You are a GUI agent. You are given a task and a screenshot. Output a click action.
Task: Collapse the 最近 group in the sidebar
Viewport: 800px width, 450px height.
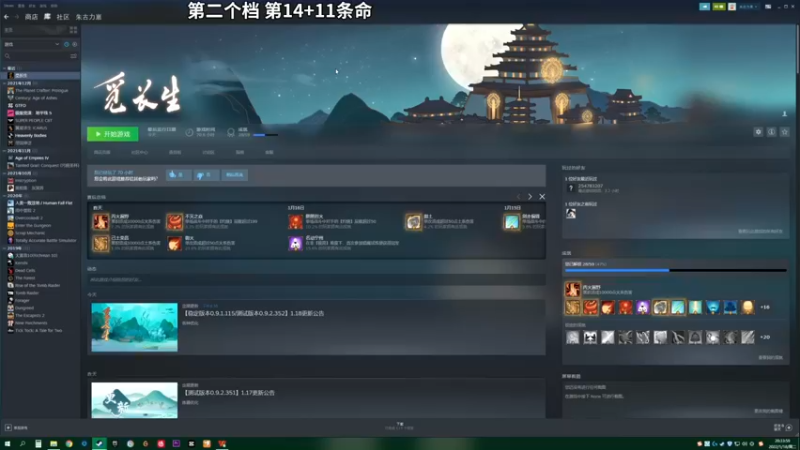point(5,68)
